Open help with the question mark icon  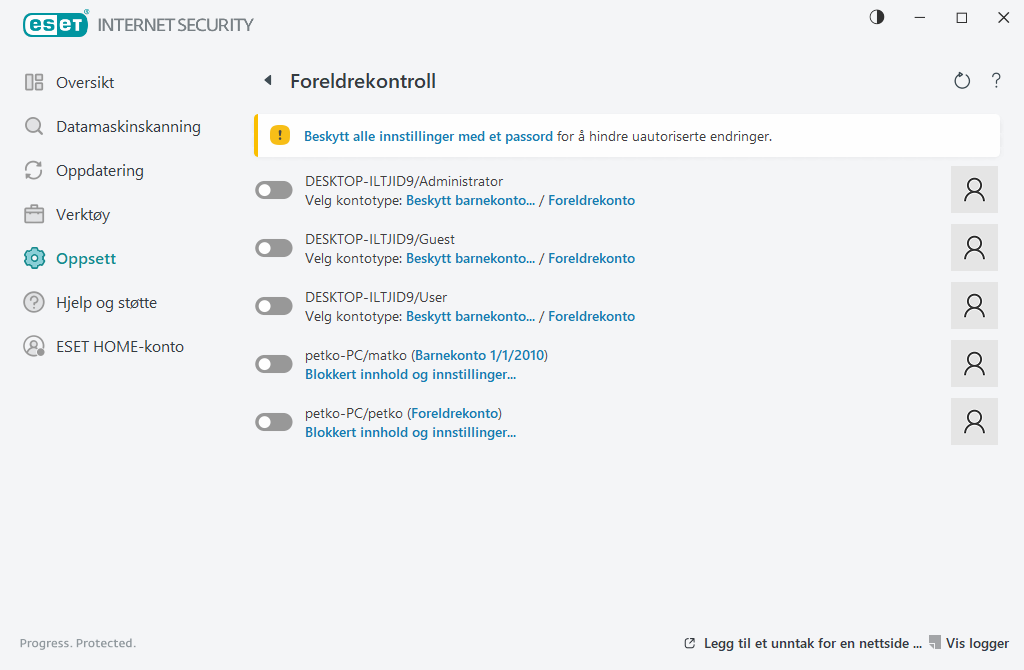coord(996,80)
